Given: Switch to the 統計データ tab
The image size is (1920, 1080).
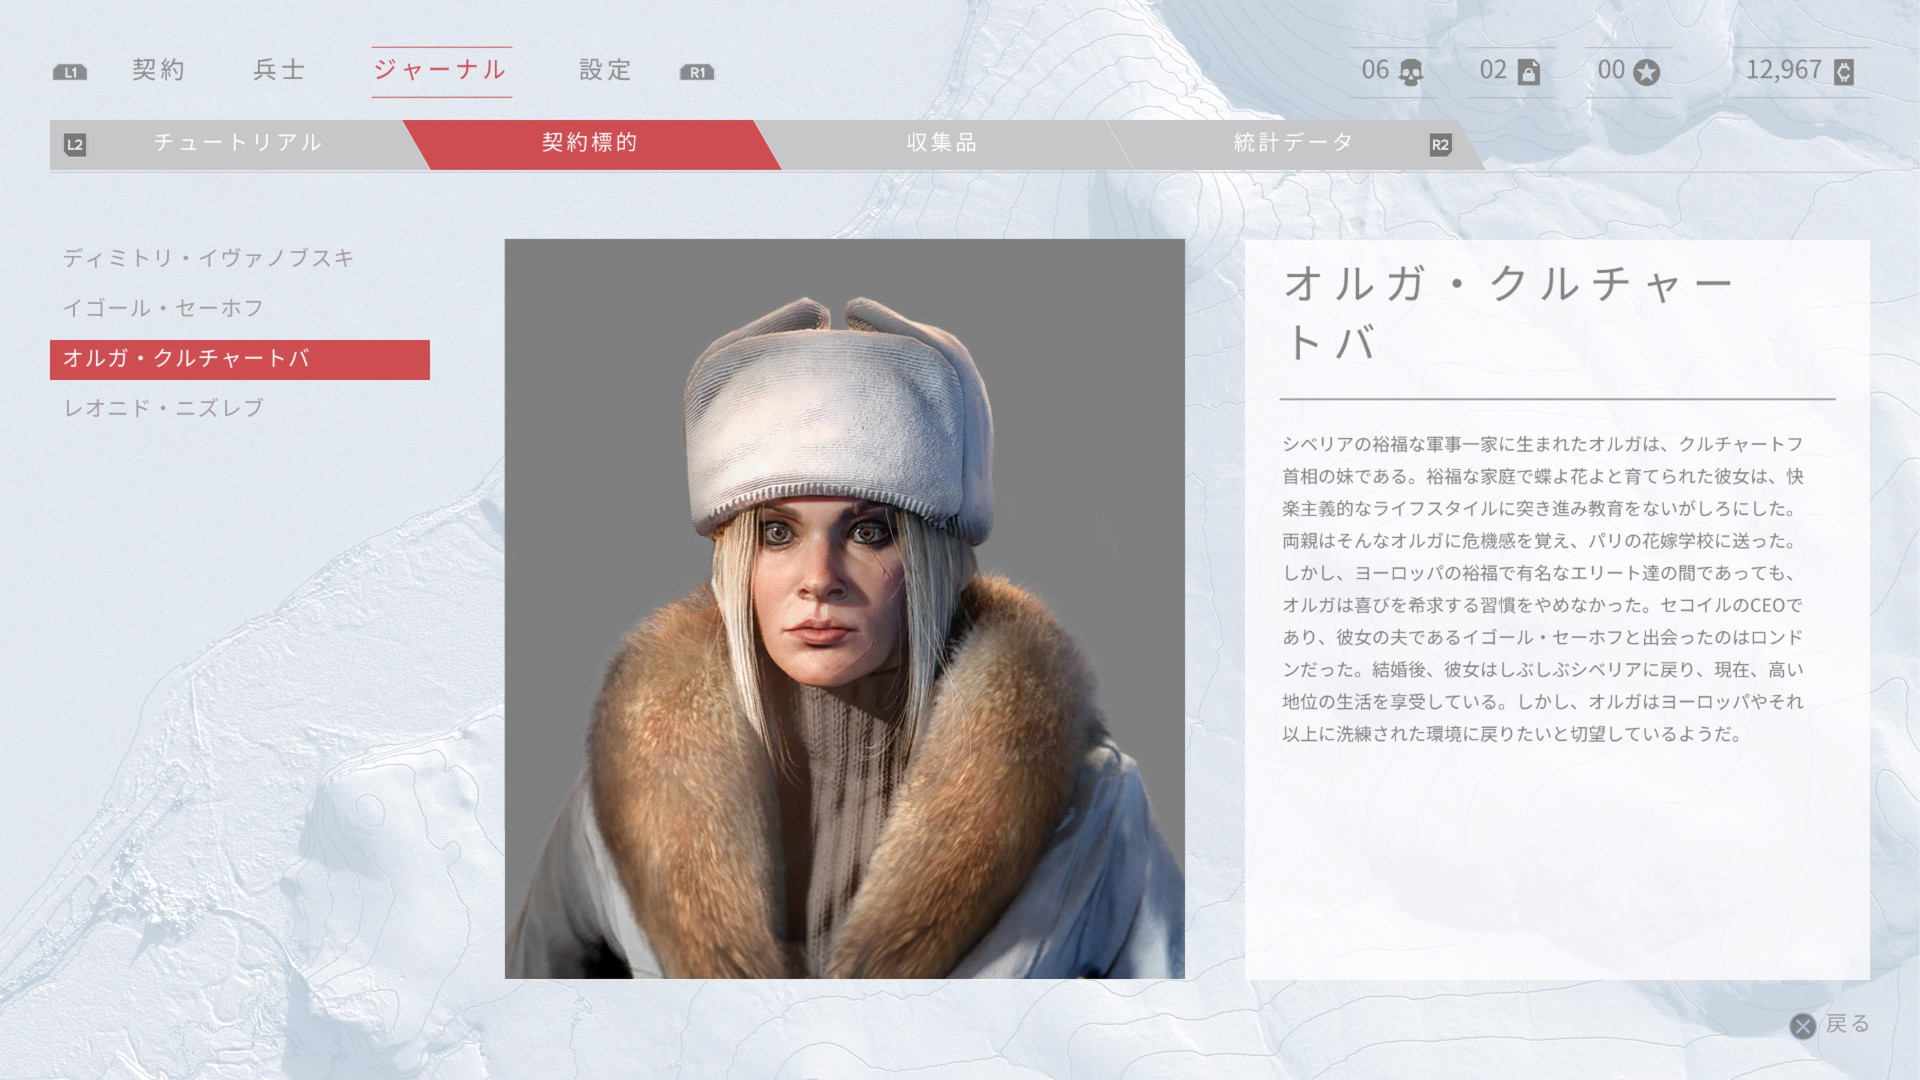Looking at the screenshot, I should click(x=1293, y=143).
